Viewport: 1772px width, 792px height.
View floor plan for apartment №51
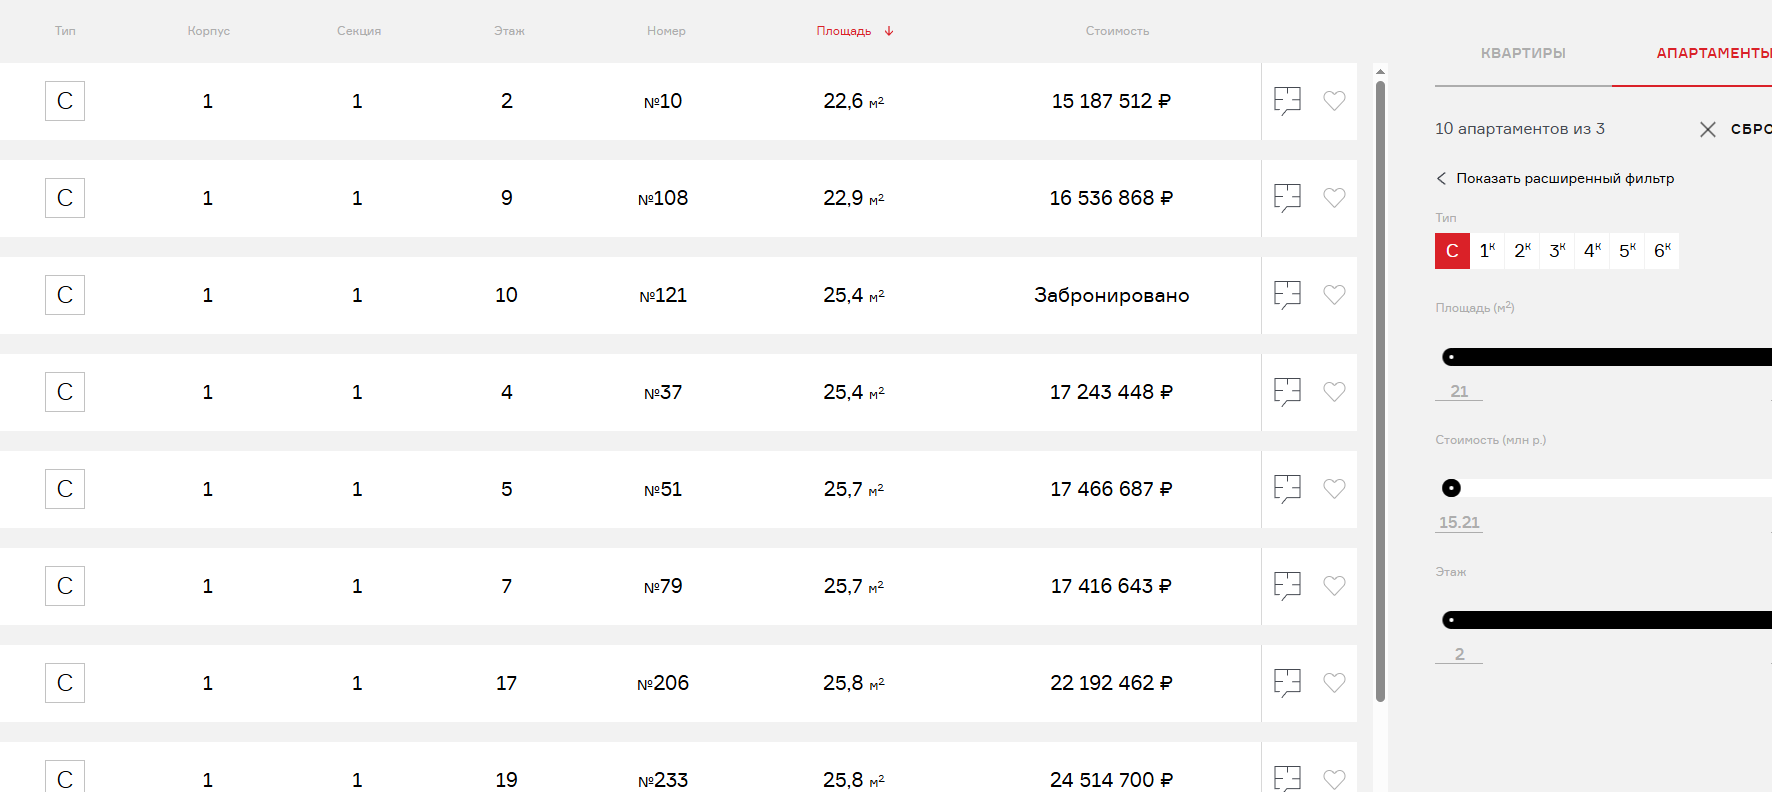1287,489
